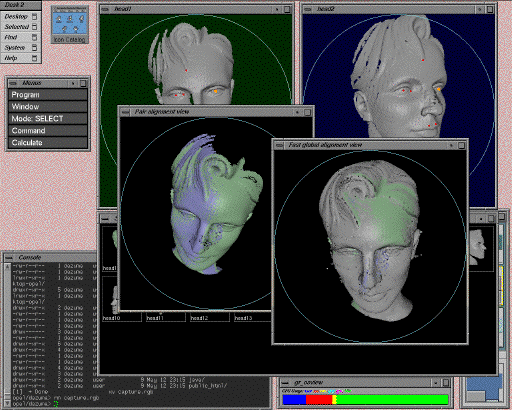Click the tear-off icon beside Desktop
Viewport: 512px width, 410px height.
pos(34,16)
